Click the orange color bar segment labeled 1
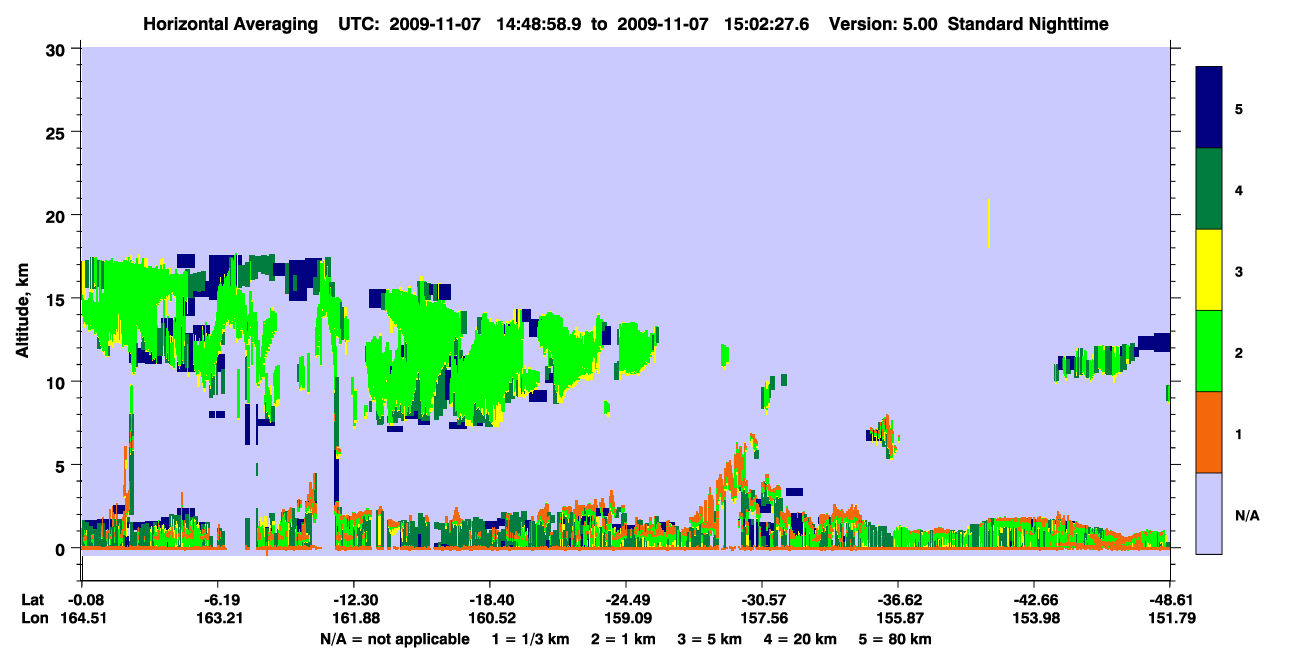The height and width of the screenshot is (667, 1300). coord(1209,432)
